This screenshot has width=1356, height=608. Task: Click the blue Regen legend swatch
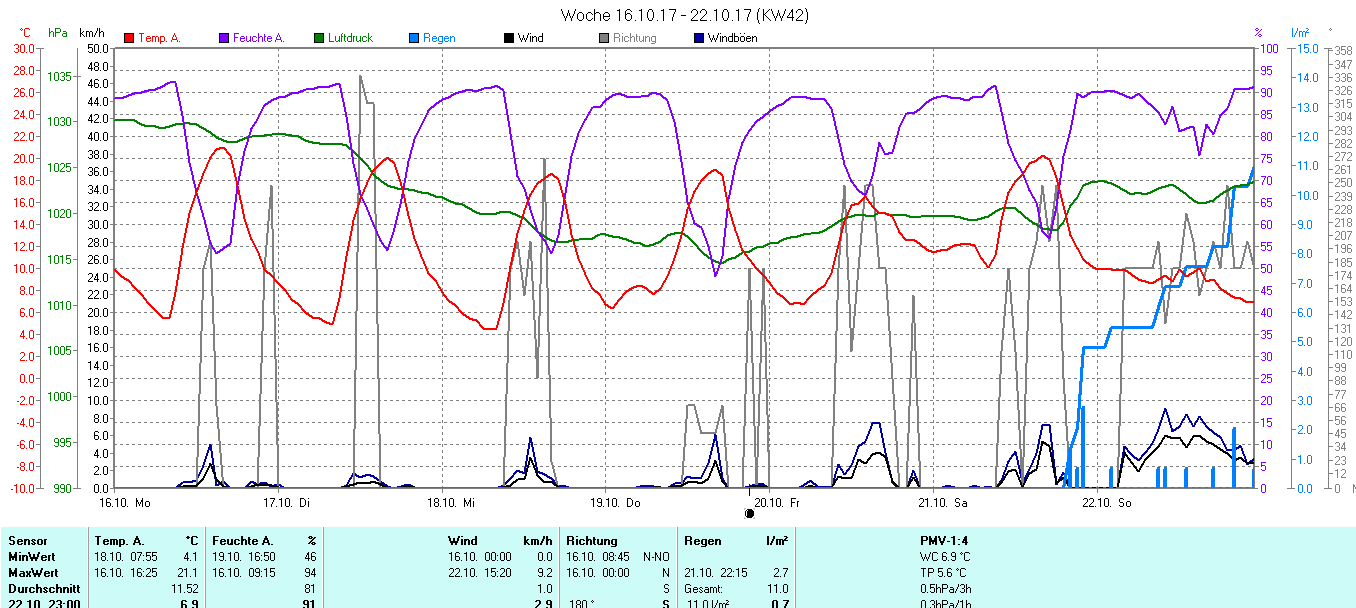pos(414,38)
